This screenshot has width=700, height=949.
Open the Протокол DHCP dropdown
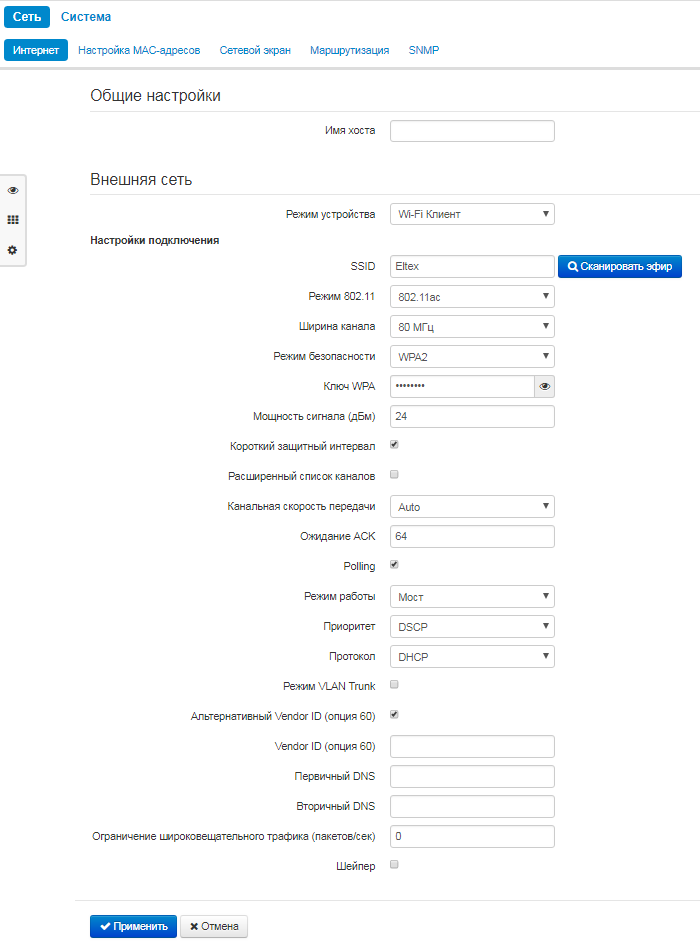tap(472, 656)
